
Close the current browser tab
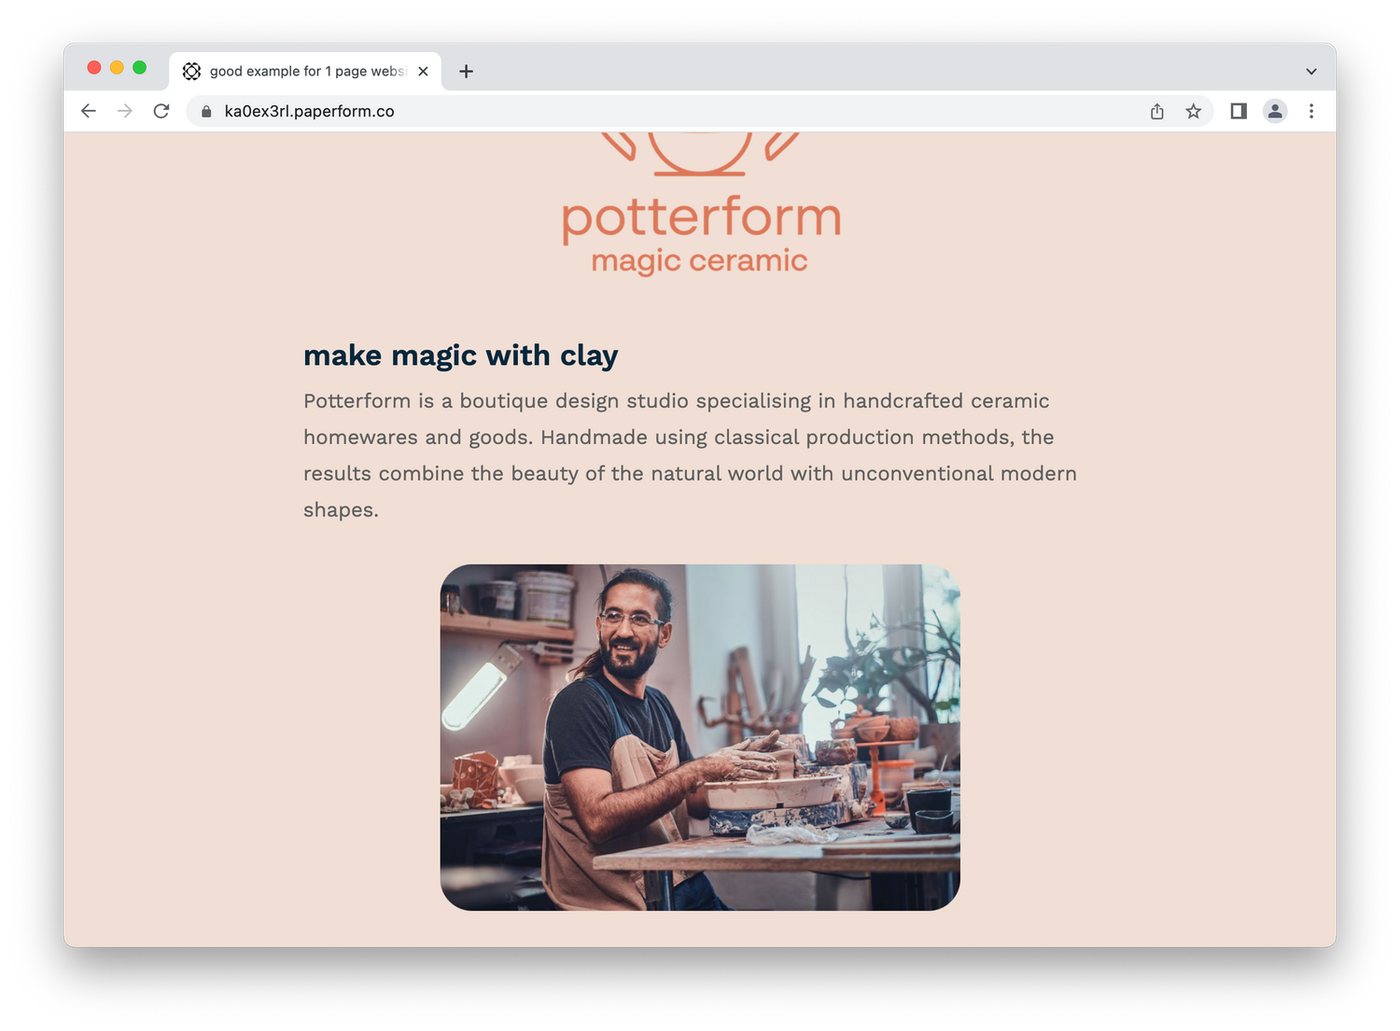[x=423, y=71]
